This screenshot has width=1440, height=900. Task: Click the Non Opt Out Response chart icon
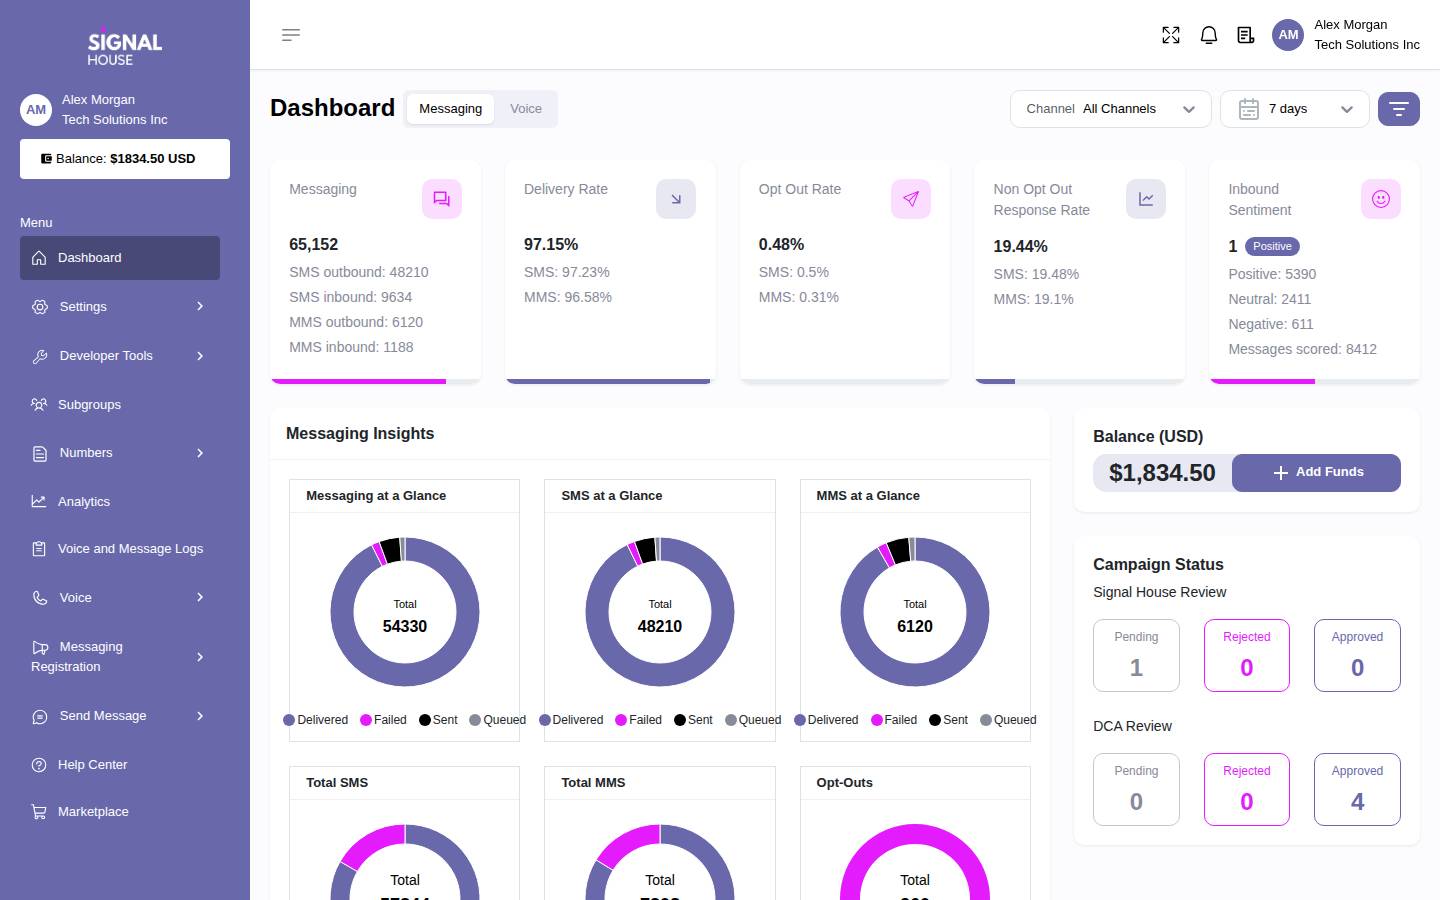(x=1146, y=199)
